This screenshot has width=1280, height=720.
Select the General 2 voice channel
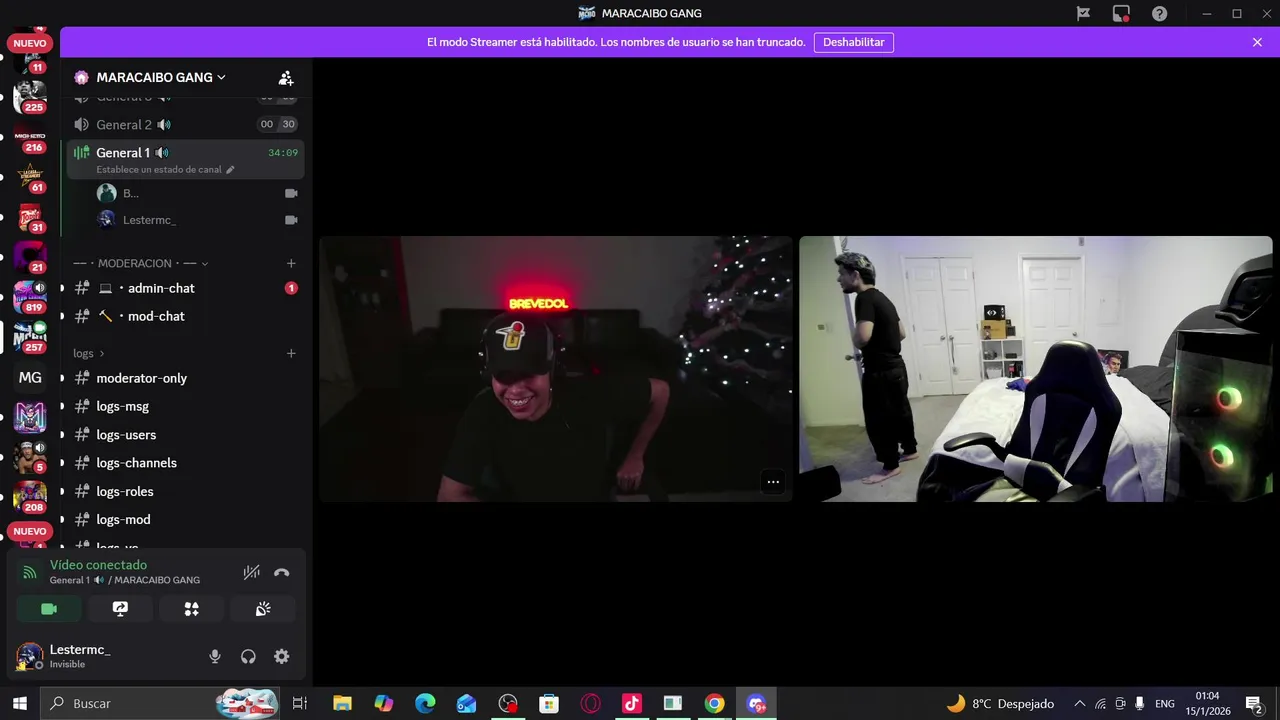tap(186, 125)
